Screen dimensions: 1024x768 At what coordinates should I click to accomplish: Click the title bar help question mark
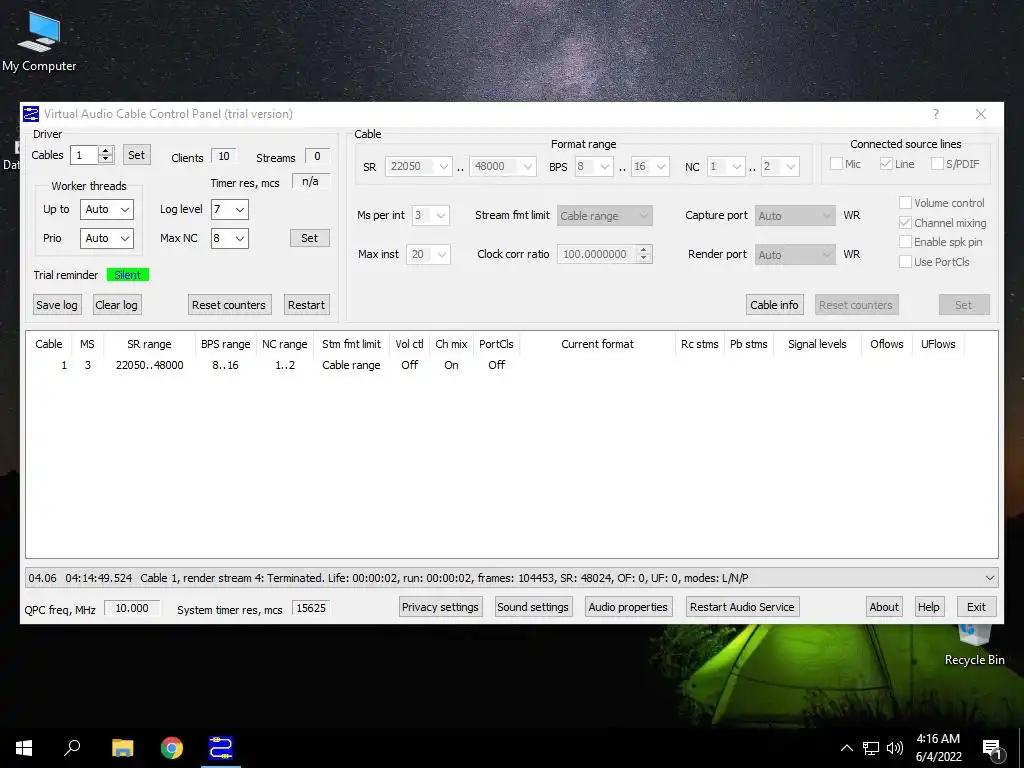click(x=936, y=114)
